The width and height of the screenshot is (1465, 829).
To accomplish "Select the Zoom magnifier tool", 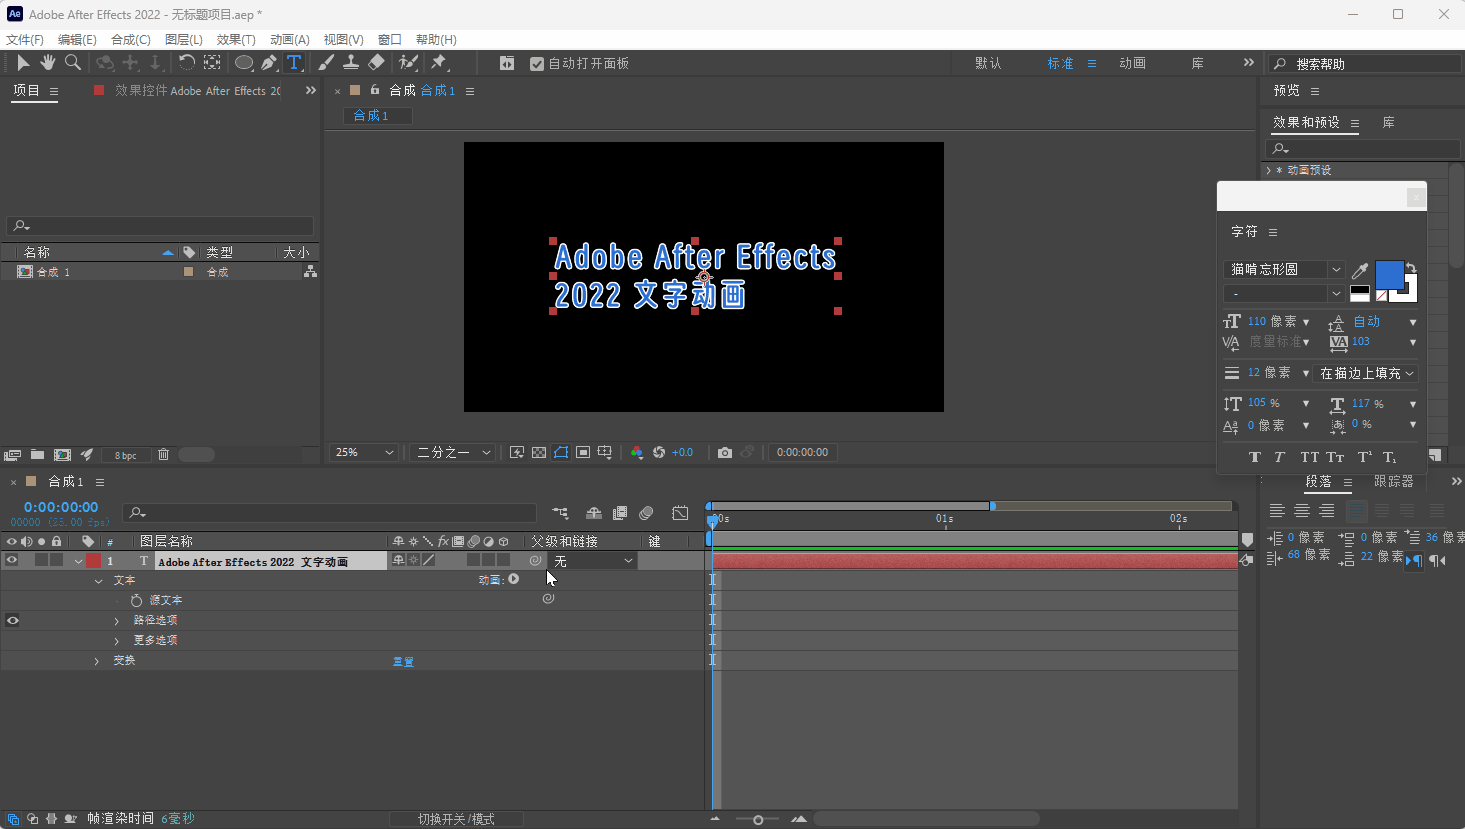I will coord(72,63).
